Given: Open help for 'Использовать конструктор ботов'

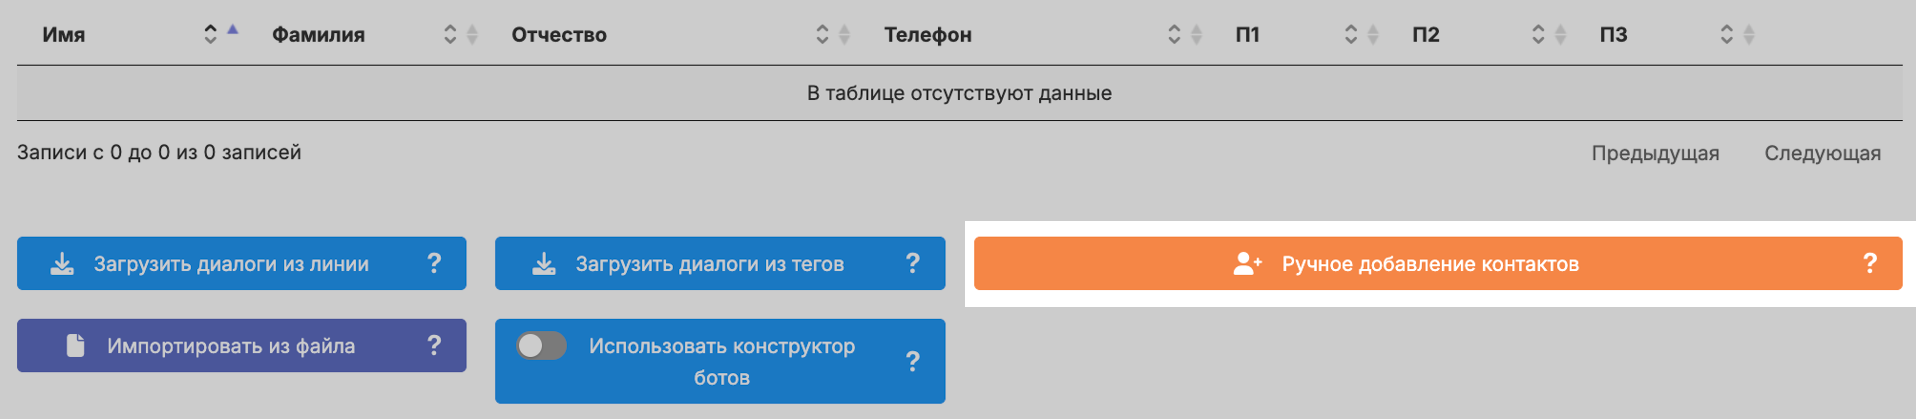Looking at the screenshot, I should click(x=912, y=361).
